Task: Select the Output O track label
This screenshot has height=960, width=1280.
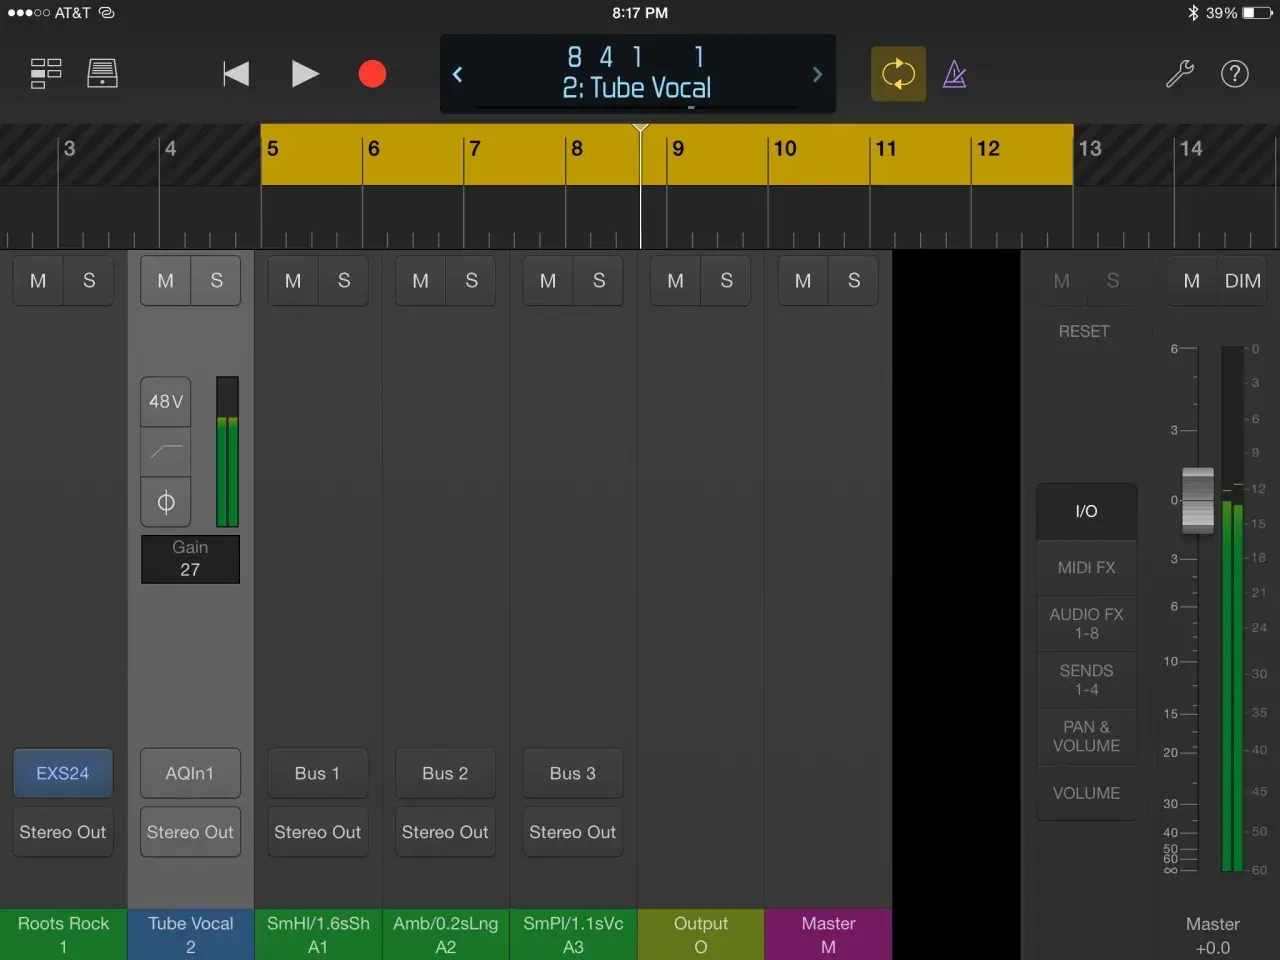Action: pyautogui.click(x=701, y=934)
